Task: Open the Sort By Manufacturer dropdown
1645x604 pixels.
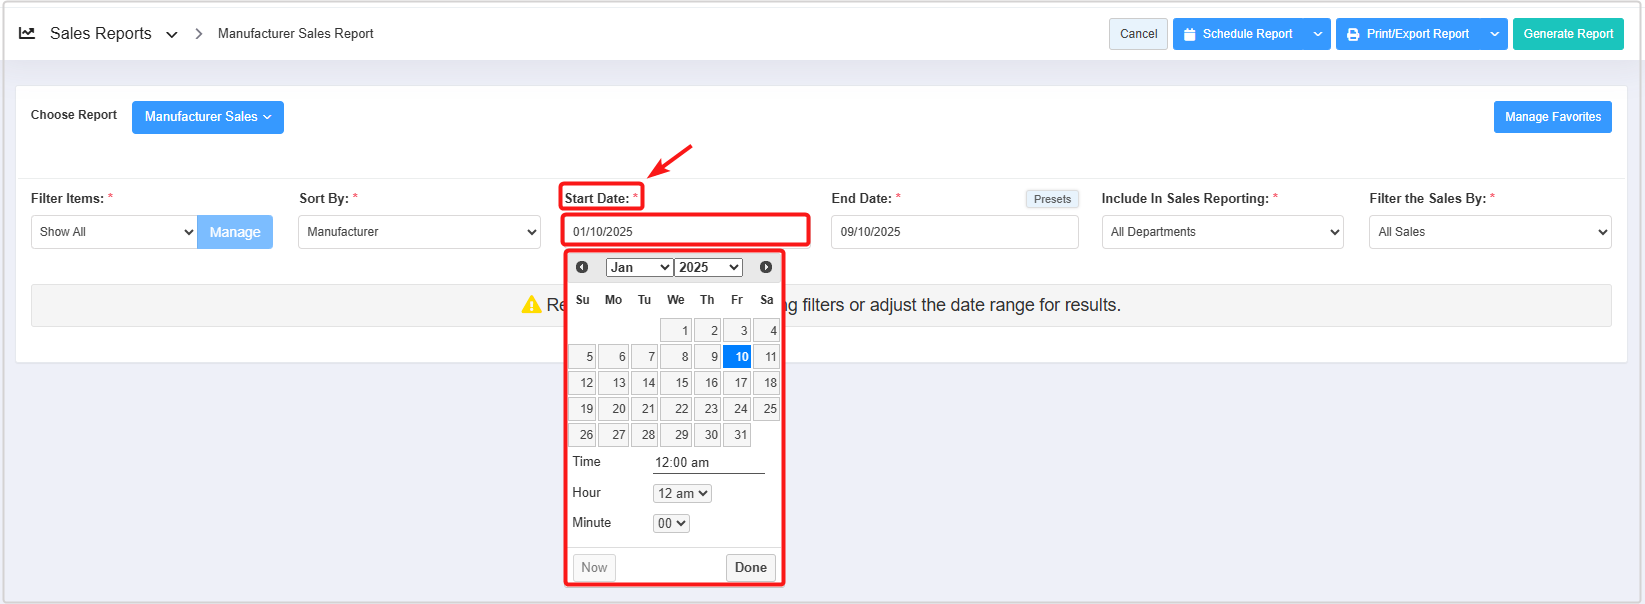Action: (420, 232)
